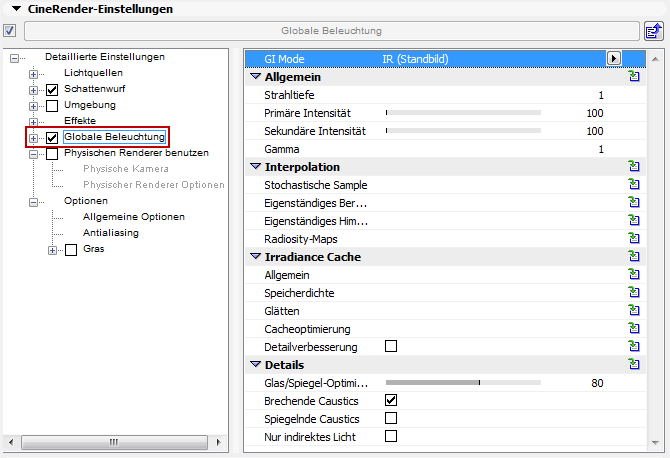Click the Glas/Spiegel value 80 field

tap(597, 383)
